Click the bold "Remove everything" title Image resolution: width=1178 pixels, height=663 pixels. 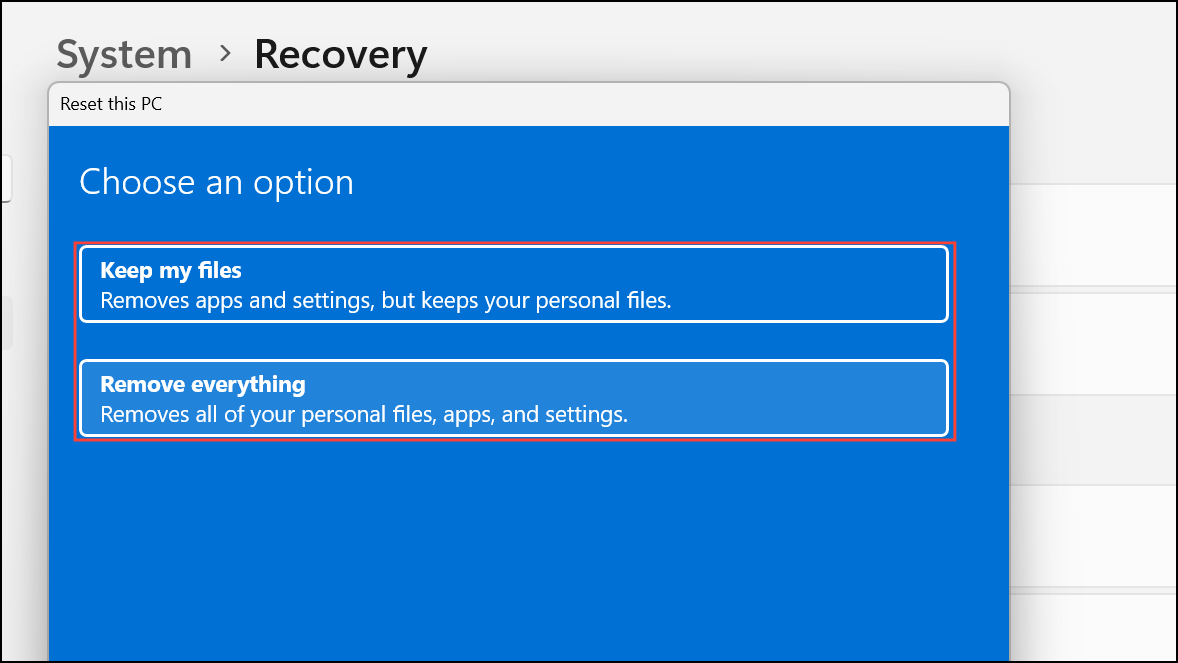[x=203, y=384]
